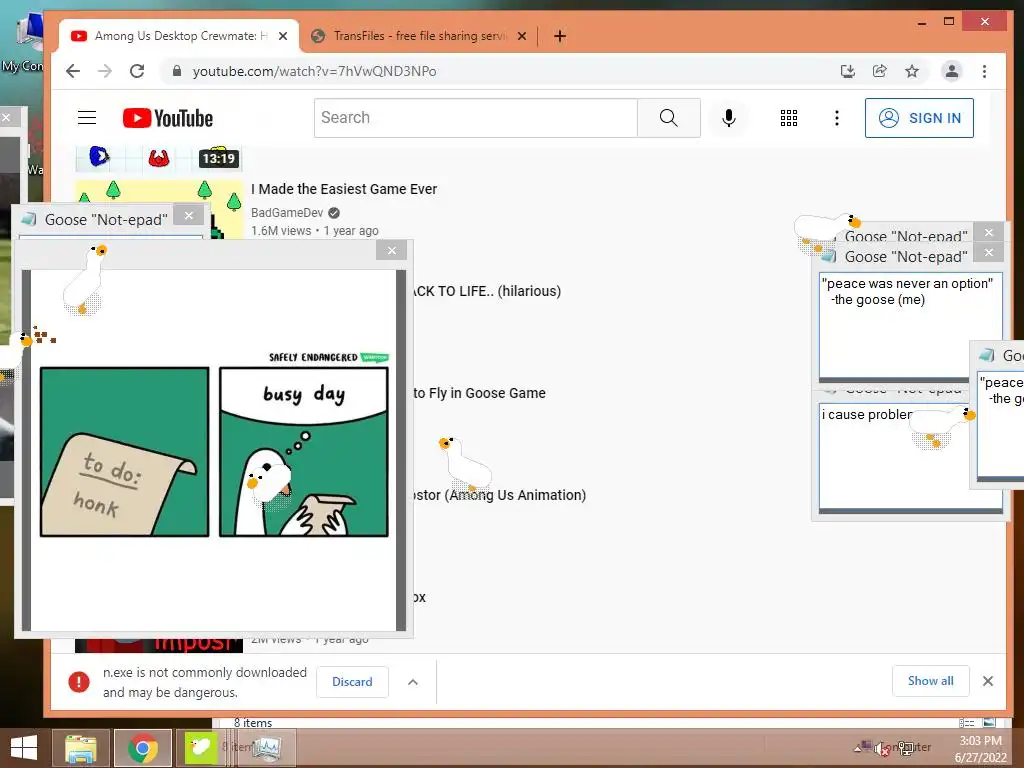
Task: Focus the YouTube Search field
Action: (475, 118)
